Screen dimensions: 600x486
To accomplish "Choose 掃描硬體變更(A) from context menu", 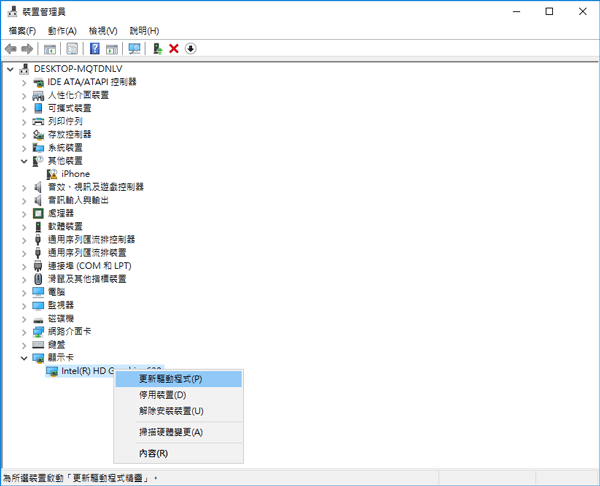I will click(179, 432).
